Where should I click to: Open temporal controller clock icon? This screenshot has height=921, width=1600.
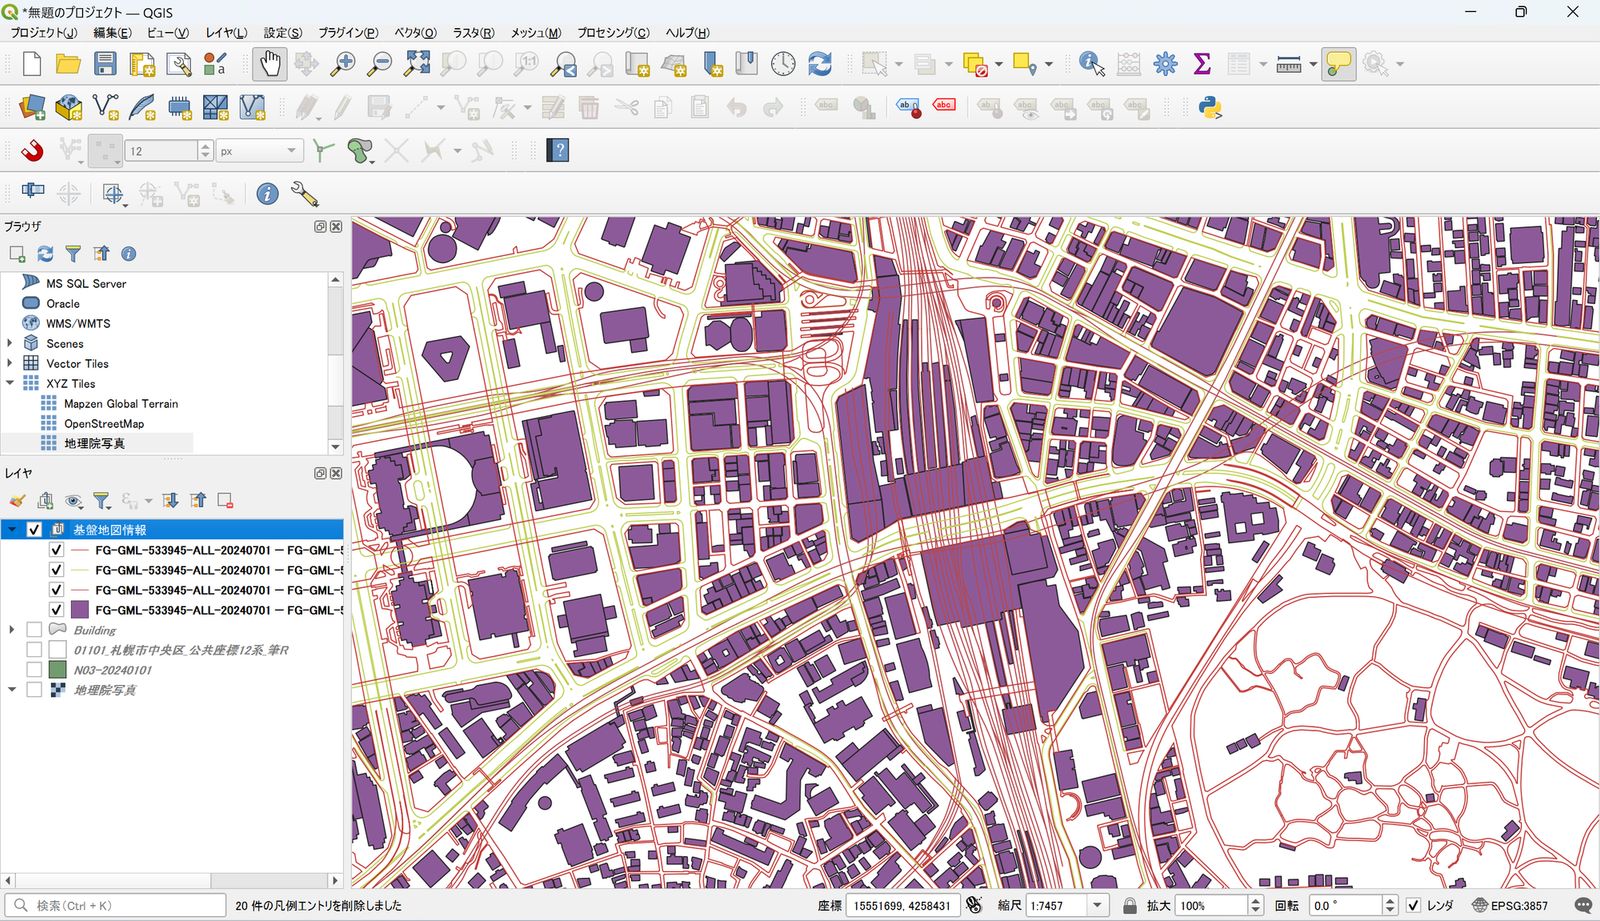783,64
